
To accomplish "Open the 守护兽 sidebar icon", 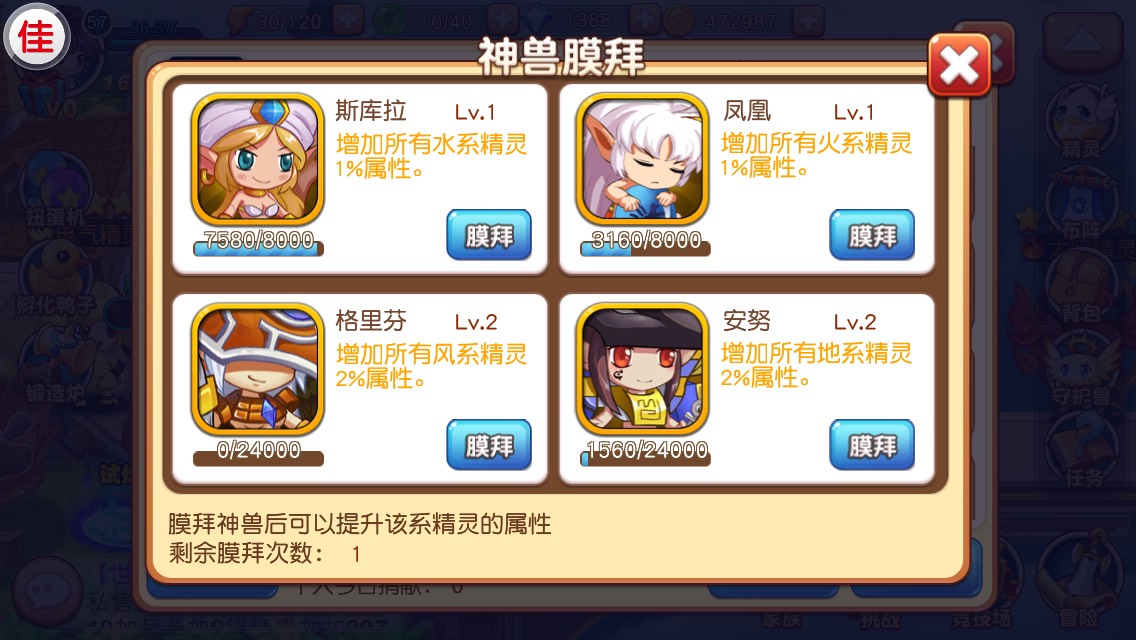I will (1080, 369).
